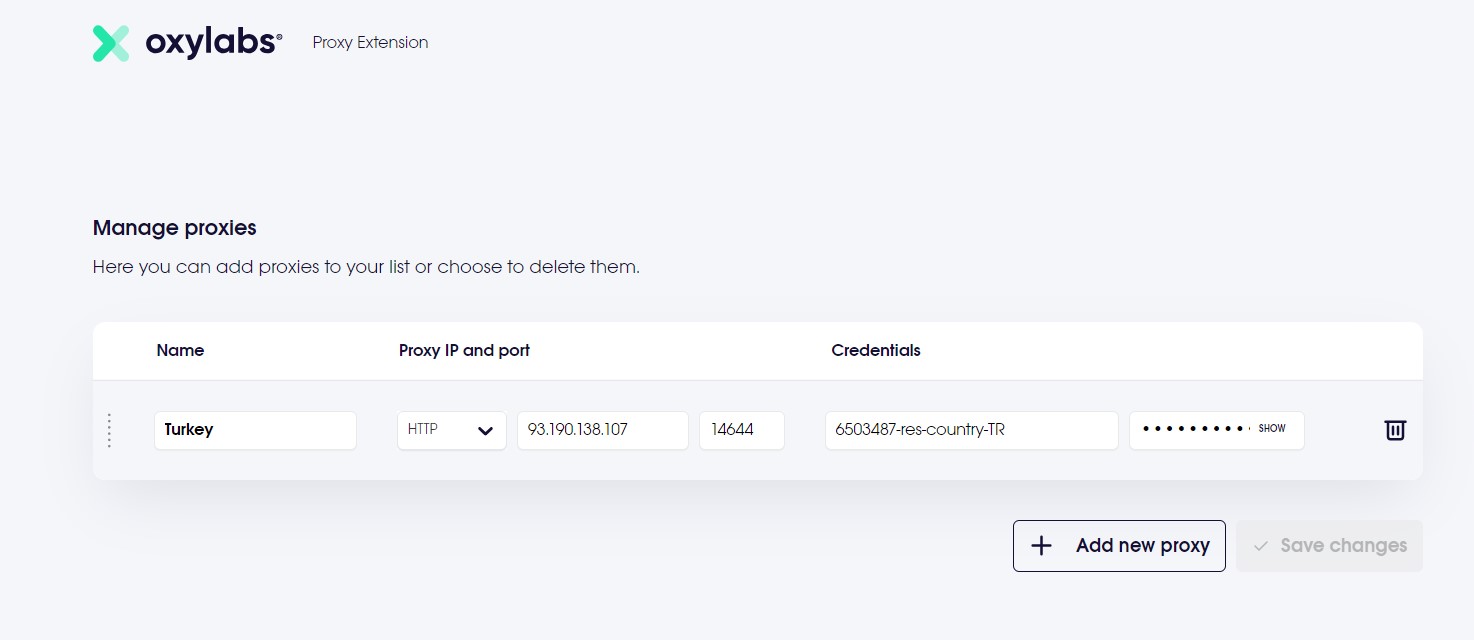The height and width of the screenshot is (640, 1474).
Task: Toggle SHOW to reveal the proxy password
Action: point(1272,429)
